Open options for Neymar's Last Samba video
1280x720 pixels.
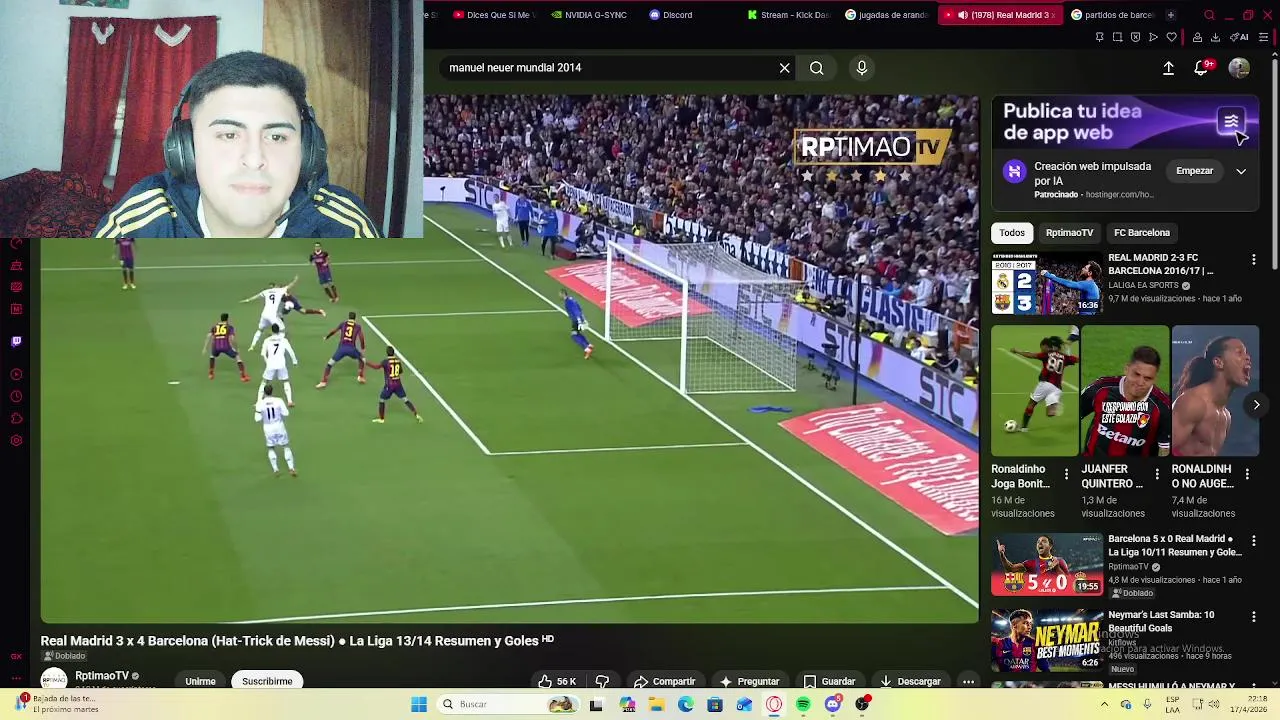(1254, 617)
